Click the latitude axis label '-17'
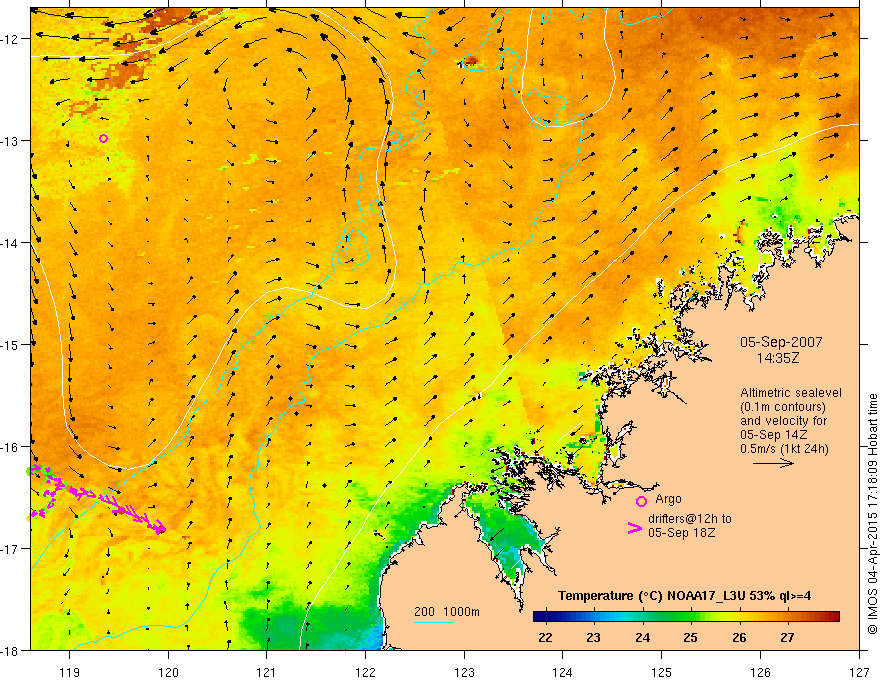880x680 pixels. [10, 549]
